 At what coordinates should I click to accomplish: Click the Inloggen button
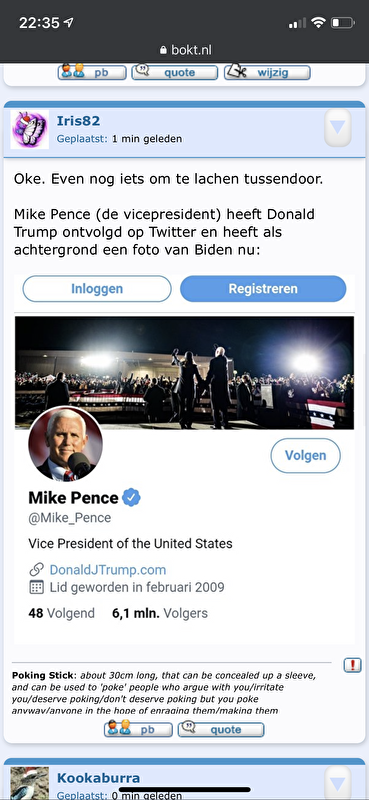[x=97, y=289]
